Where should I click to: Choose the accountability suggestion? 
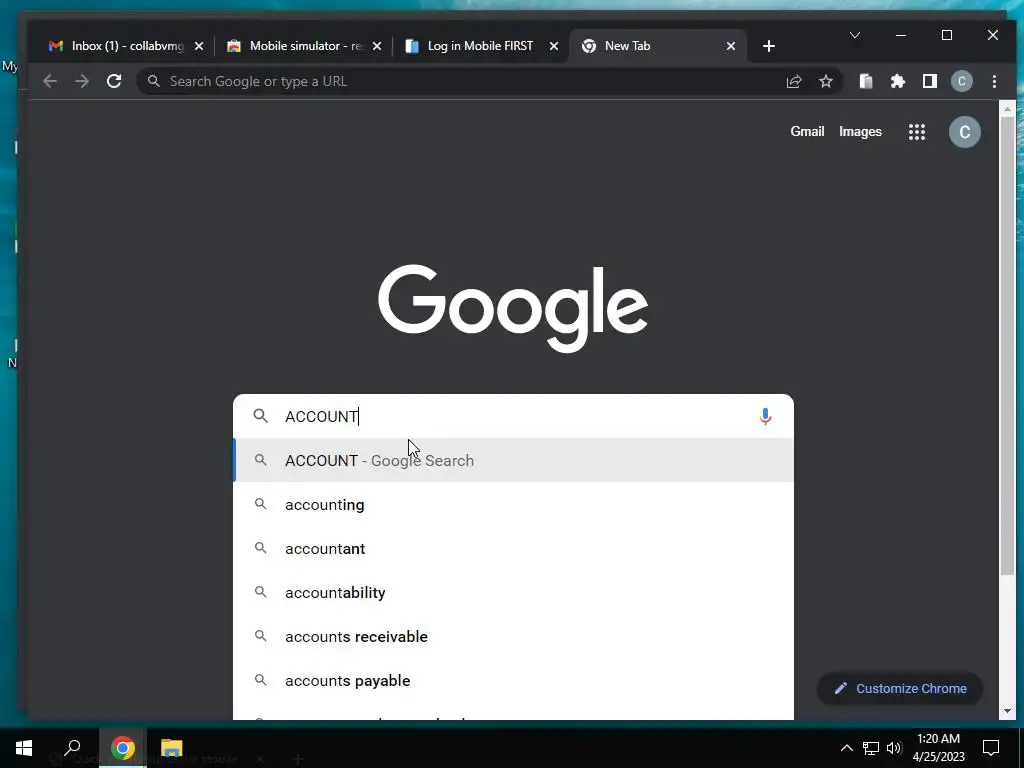(x=513, y=592)
